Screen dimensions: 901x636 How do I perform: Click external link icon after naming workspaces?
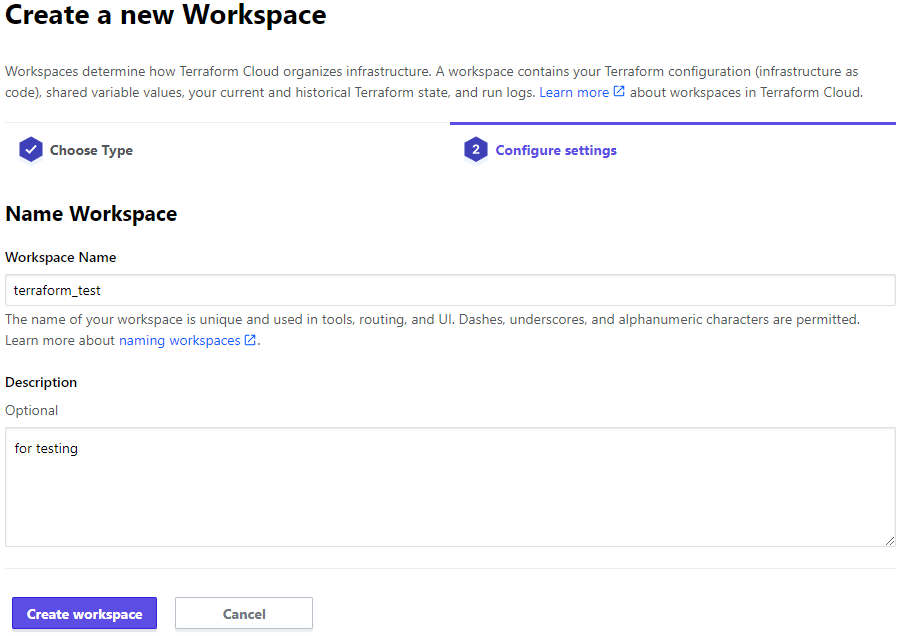tap(250, 340)
